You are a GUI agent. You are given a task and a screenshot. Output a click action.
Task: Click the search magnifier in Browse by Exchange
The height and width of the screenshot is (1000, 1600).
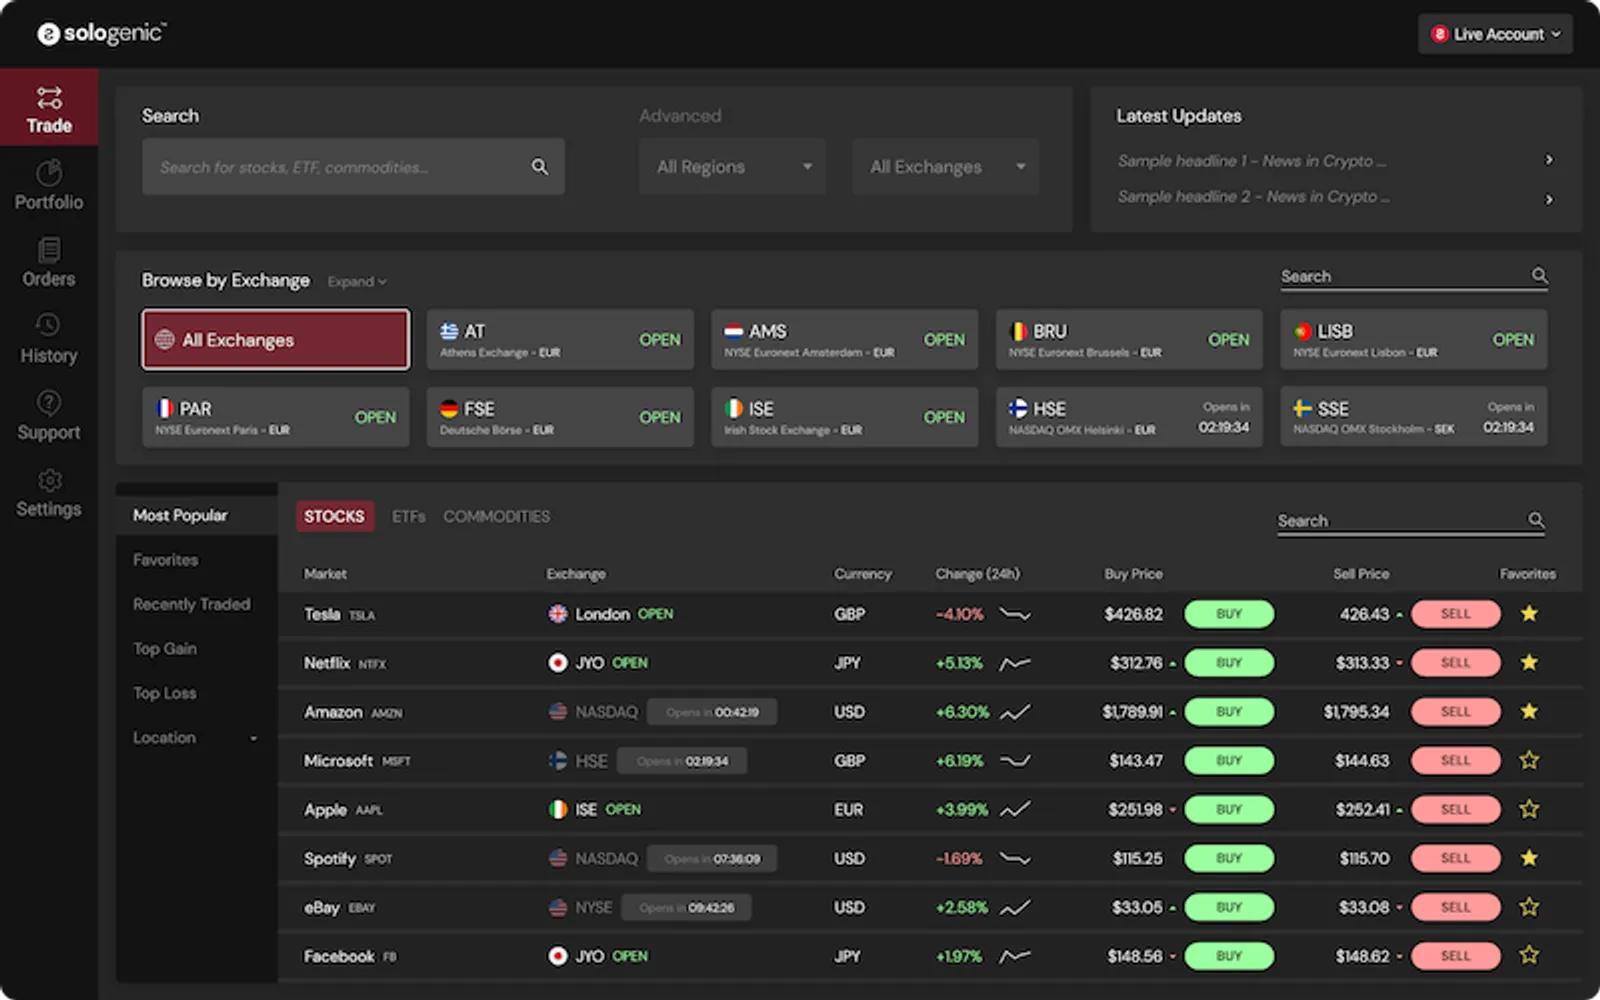tap(1540, 275)
